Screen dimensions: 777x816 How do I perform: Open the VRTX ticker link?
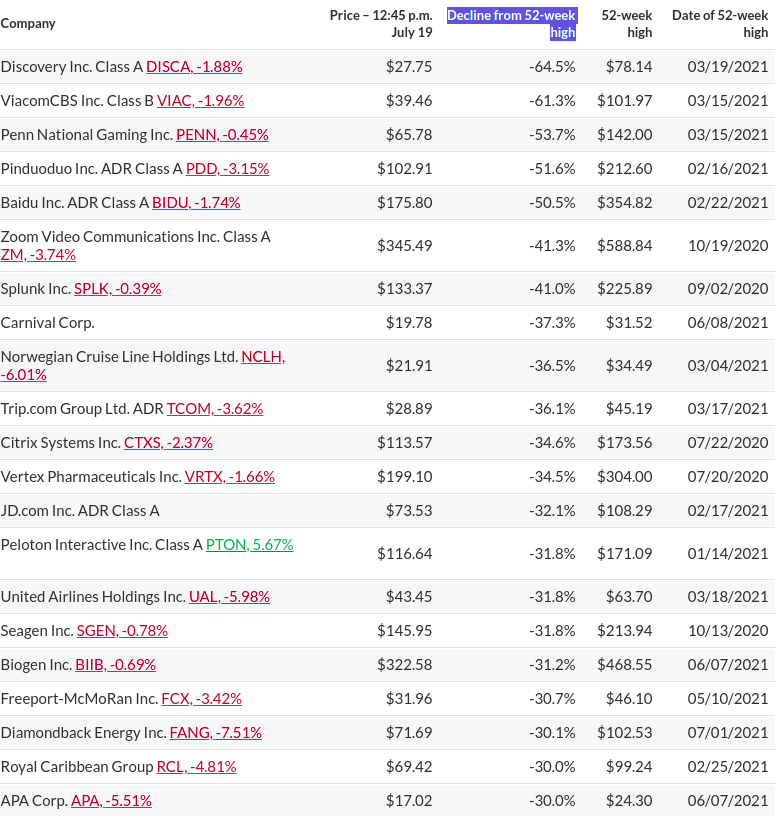pos(229,477)
